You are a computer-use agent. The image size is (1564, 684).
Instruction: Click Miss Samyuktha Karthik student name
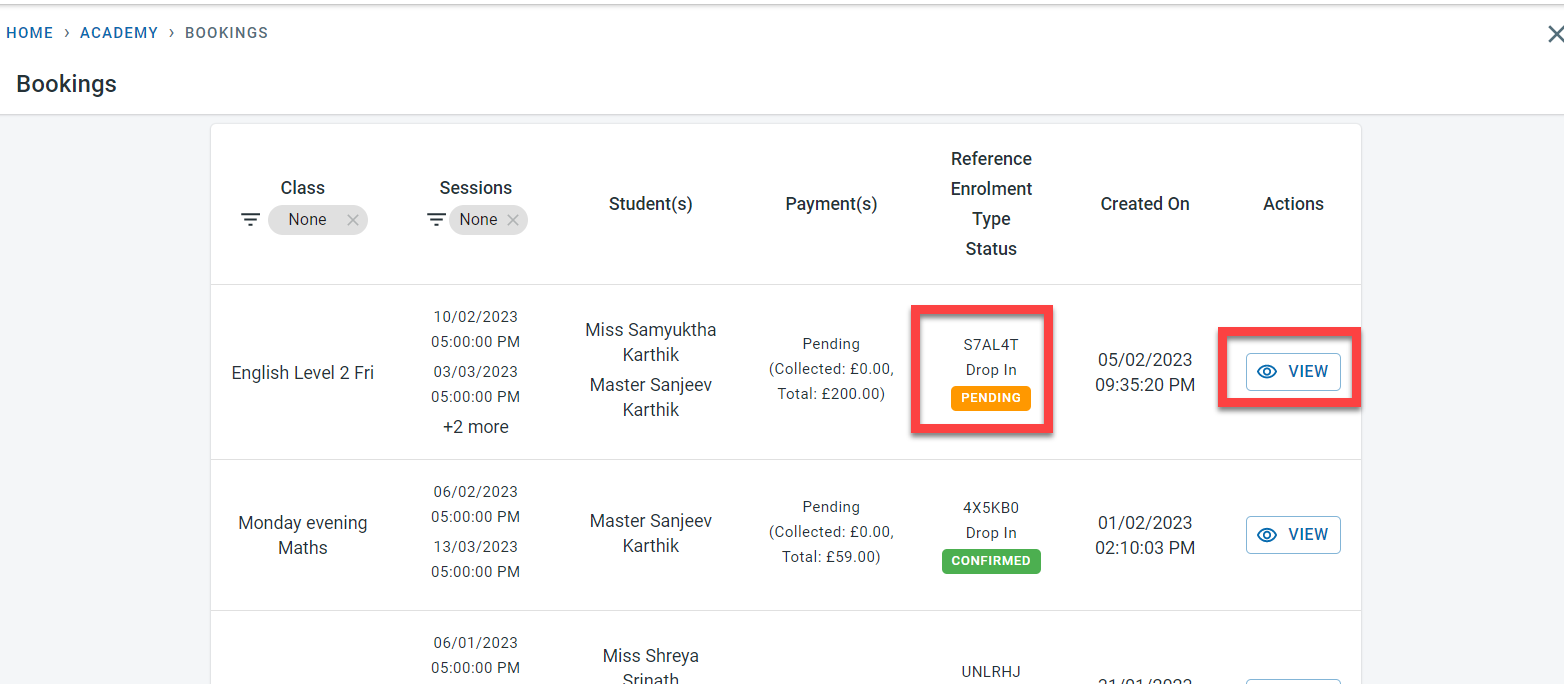coord(650,342)
